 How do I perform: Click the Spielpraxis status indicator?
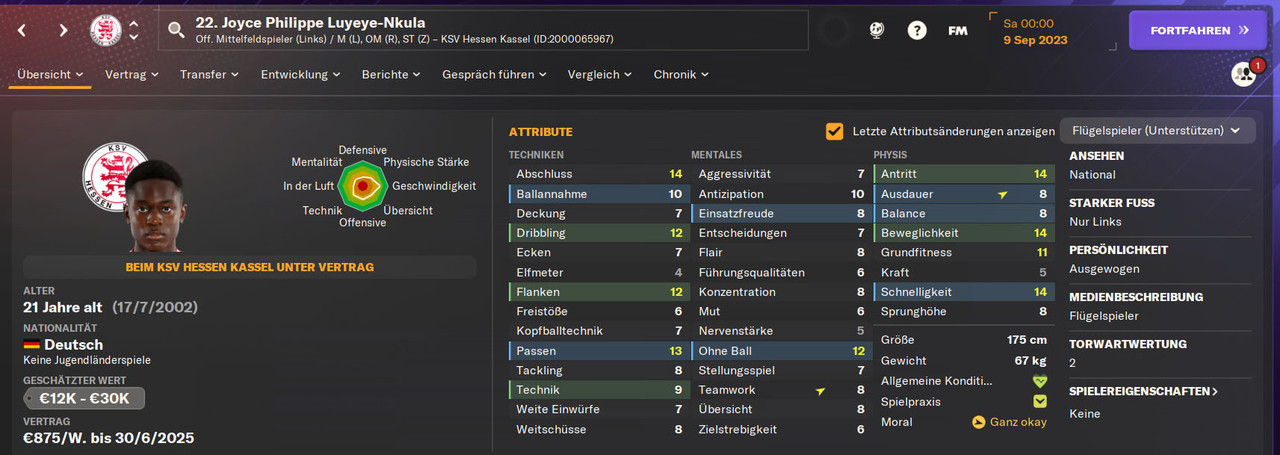(x=1040, y=401)
